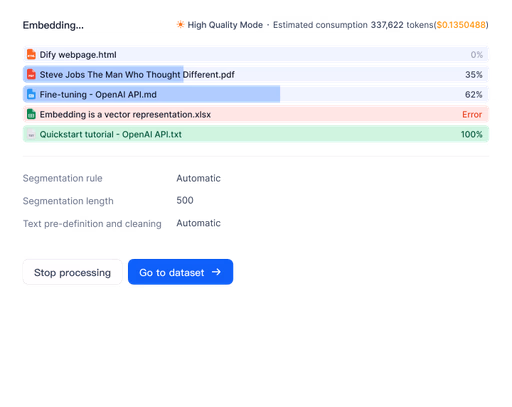
Task: Click the HTML file icon for Dify webpage
Action: 31,54
